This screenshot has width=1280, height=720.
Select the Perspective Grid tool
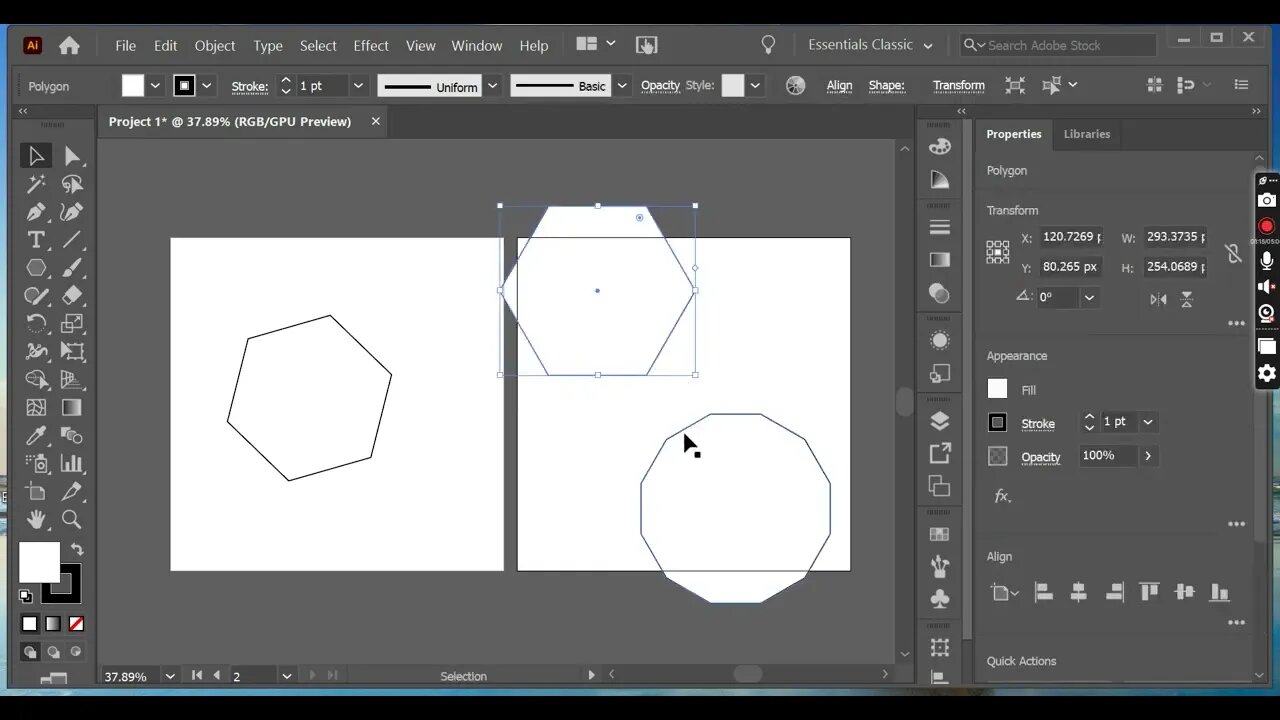coord(72,380)
